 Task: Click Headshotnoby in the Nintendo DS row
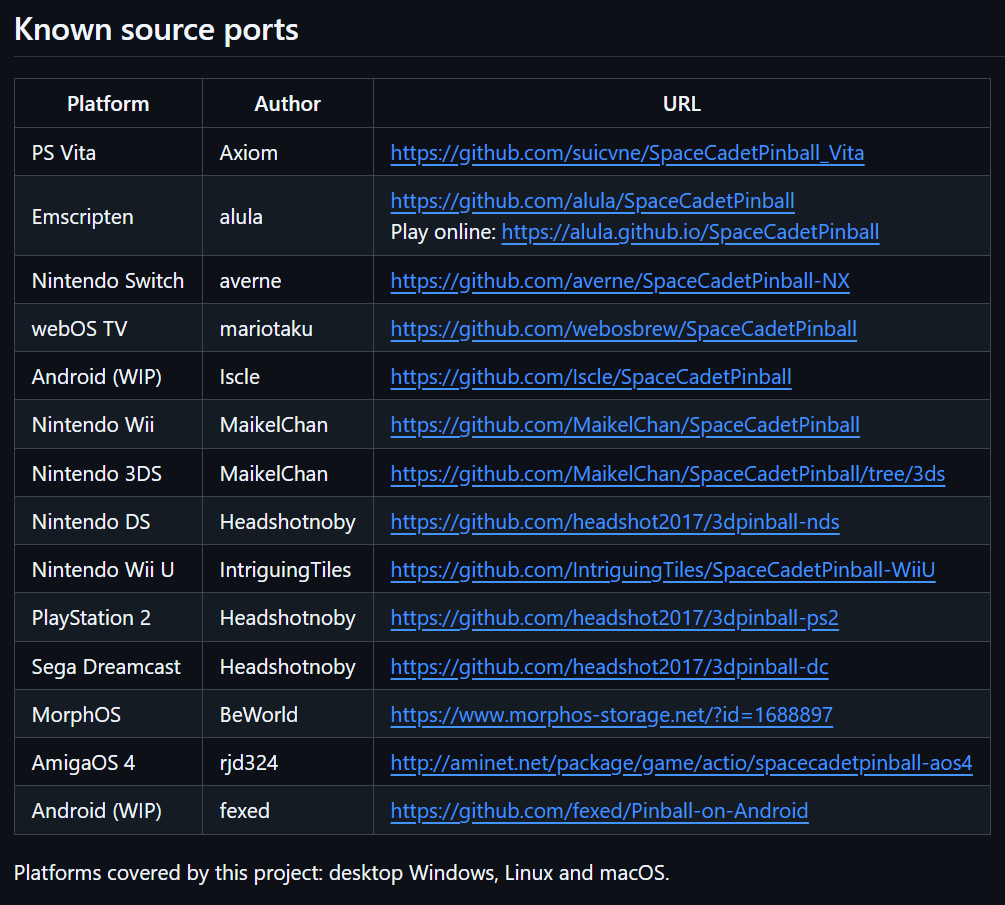pos(287,522)
